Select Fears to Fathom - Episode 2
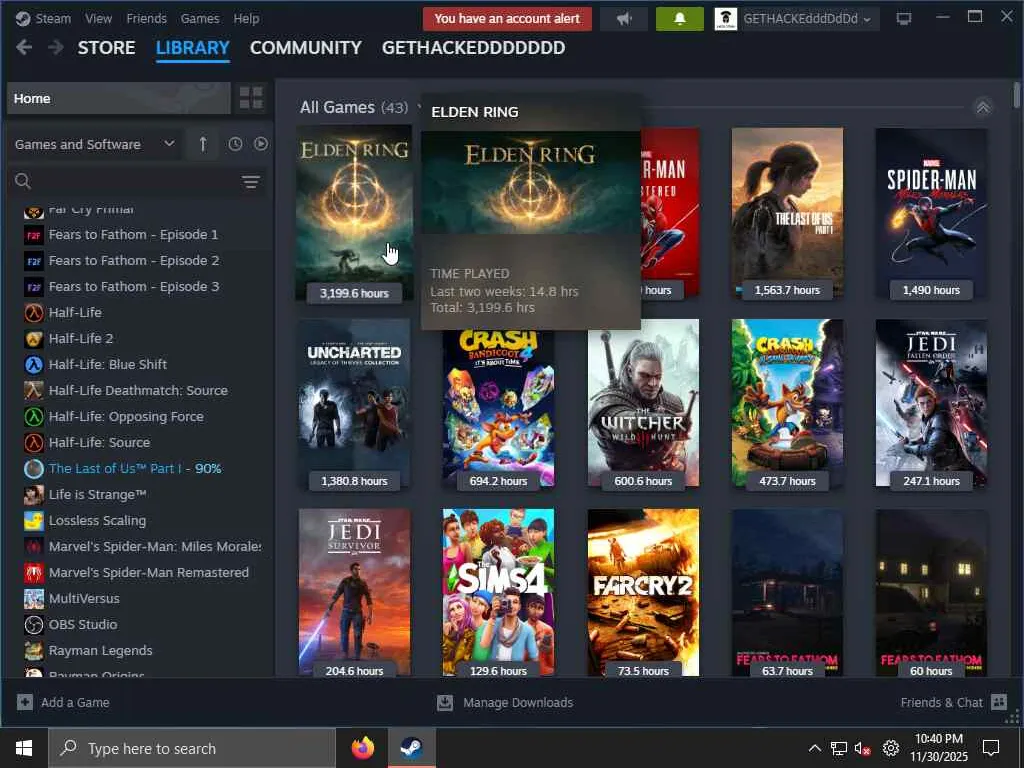Image resolution: width=1024 pixels, height=768 pixels. click(x=134, y=261)
